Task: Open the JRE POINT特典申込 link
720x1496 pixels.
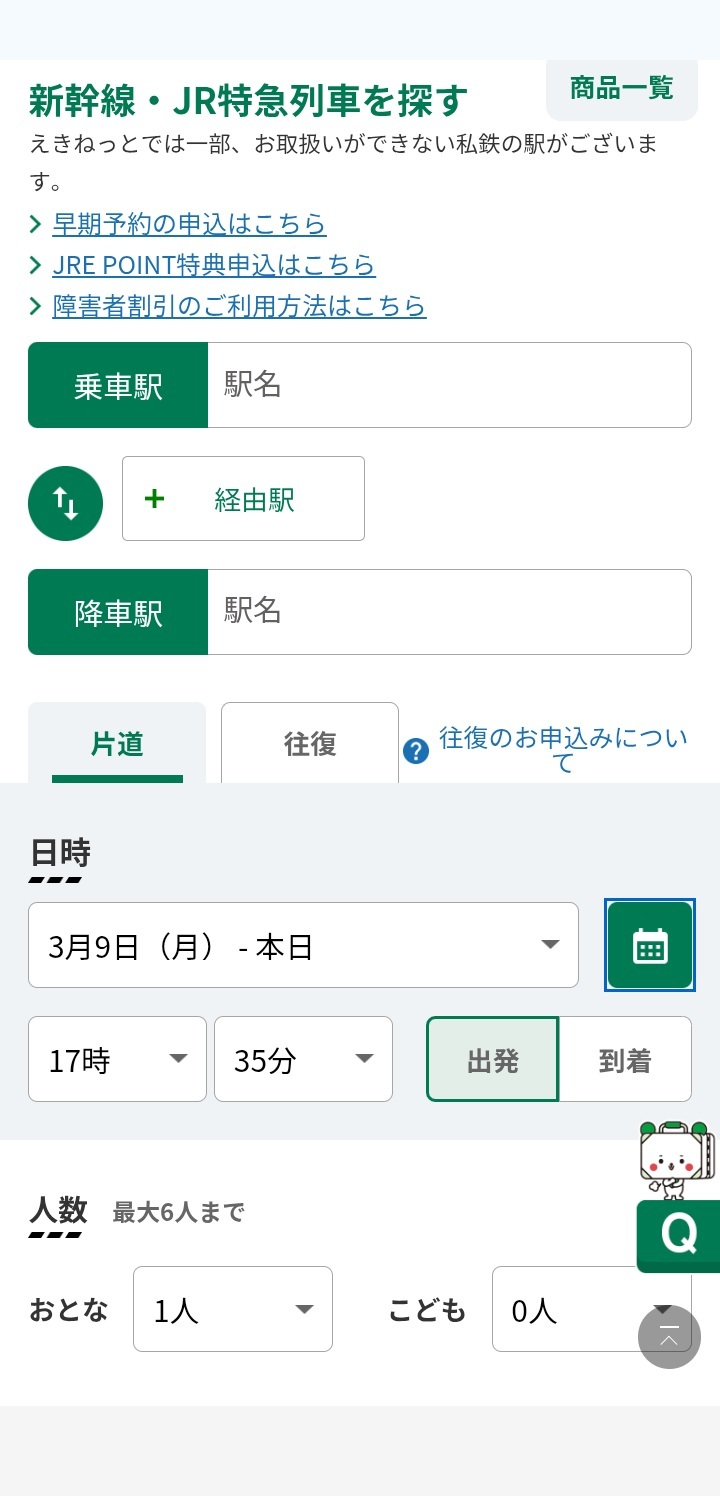Action: pyautogui.click(x=214, y=265)
